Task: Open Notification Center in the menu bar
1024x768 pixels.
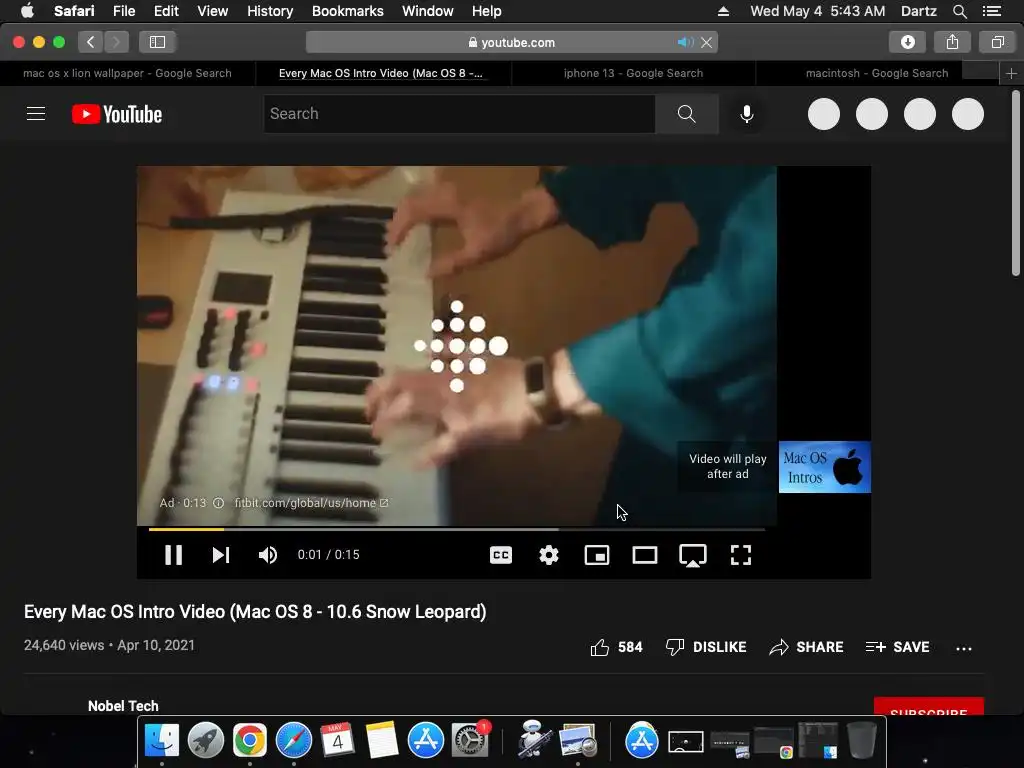Action: coord(991,11)
